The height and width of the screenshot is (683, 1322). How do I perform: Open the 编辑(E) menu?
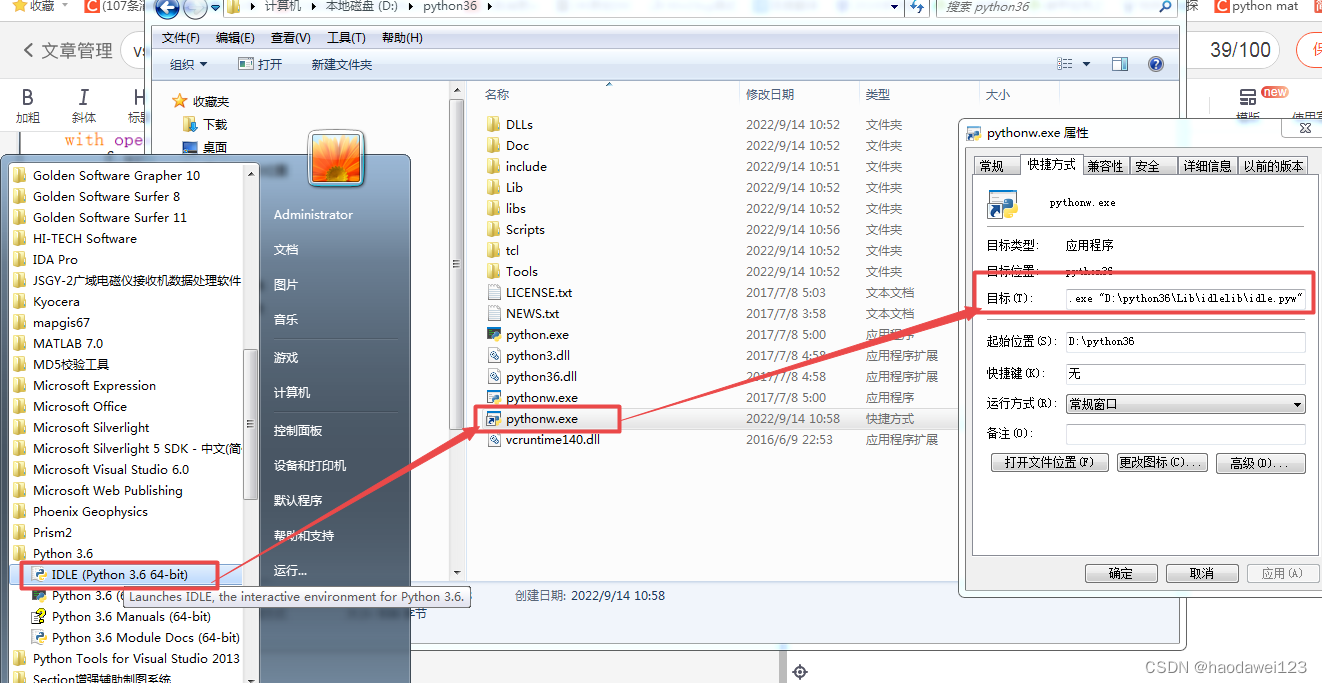[x=235, y=38]
